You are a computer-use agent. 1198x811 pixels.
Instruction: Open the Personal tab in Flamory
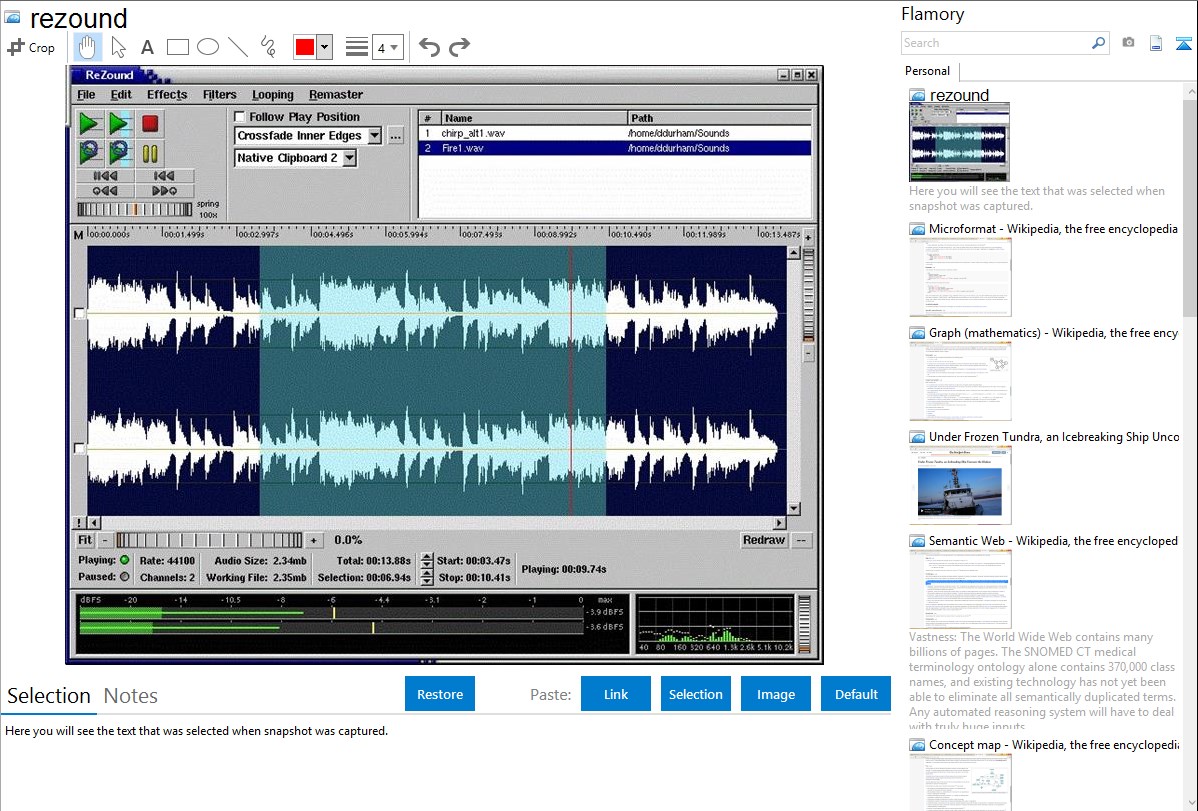coord(928,71)
